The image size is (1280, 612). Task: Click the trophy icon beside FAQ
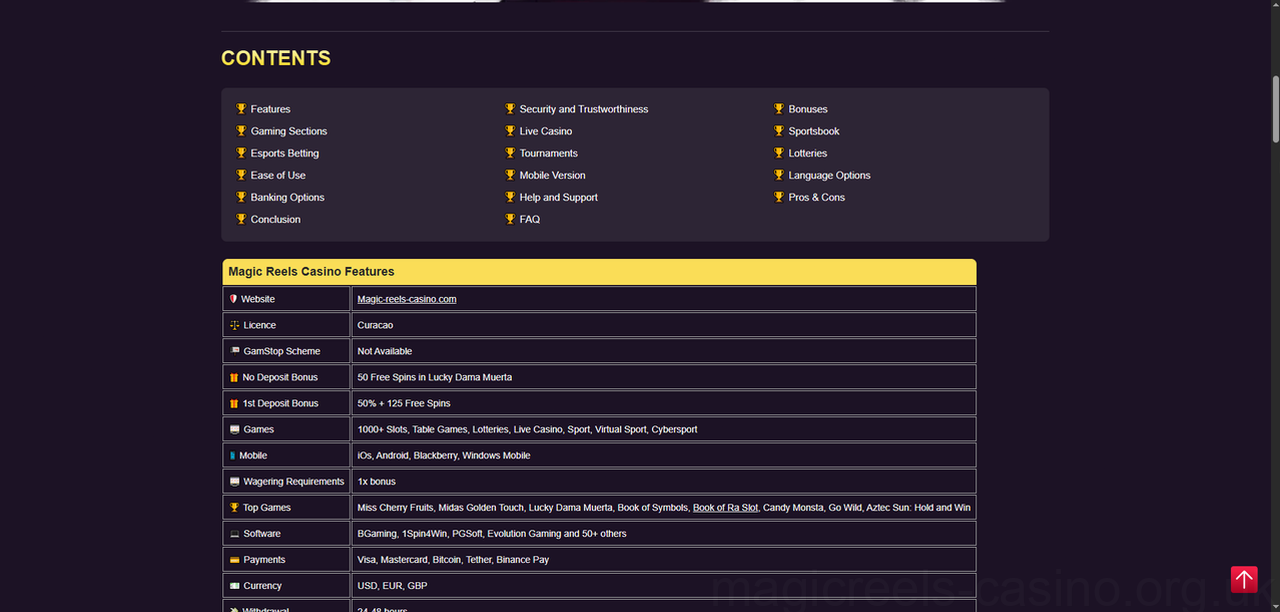[x=510, y=219]
